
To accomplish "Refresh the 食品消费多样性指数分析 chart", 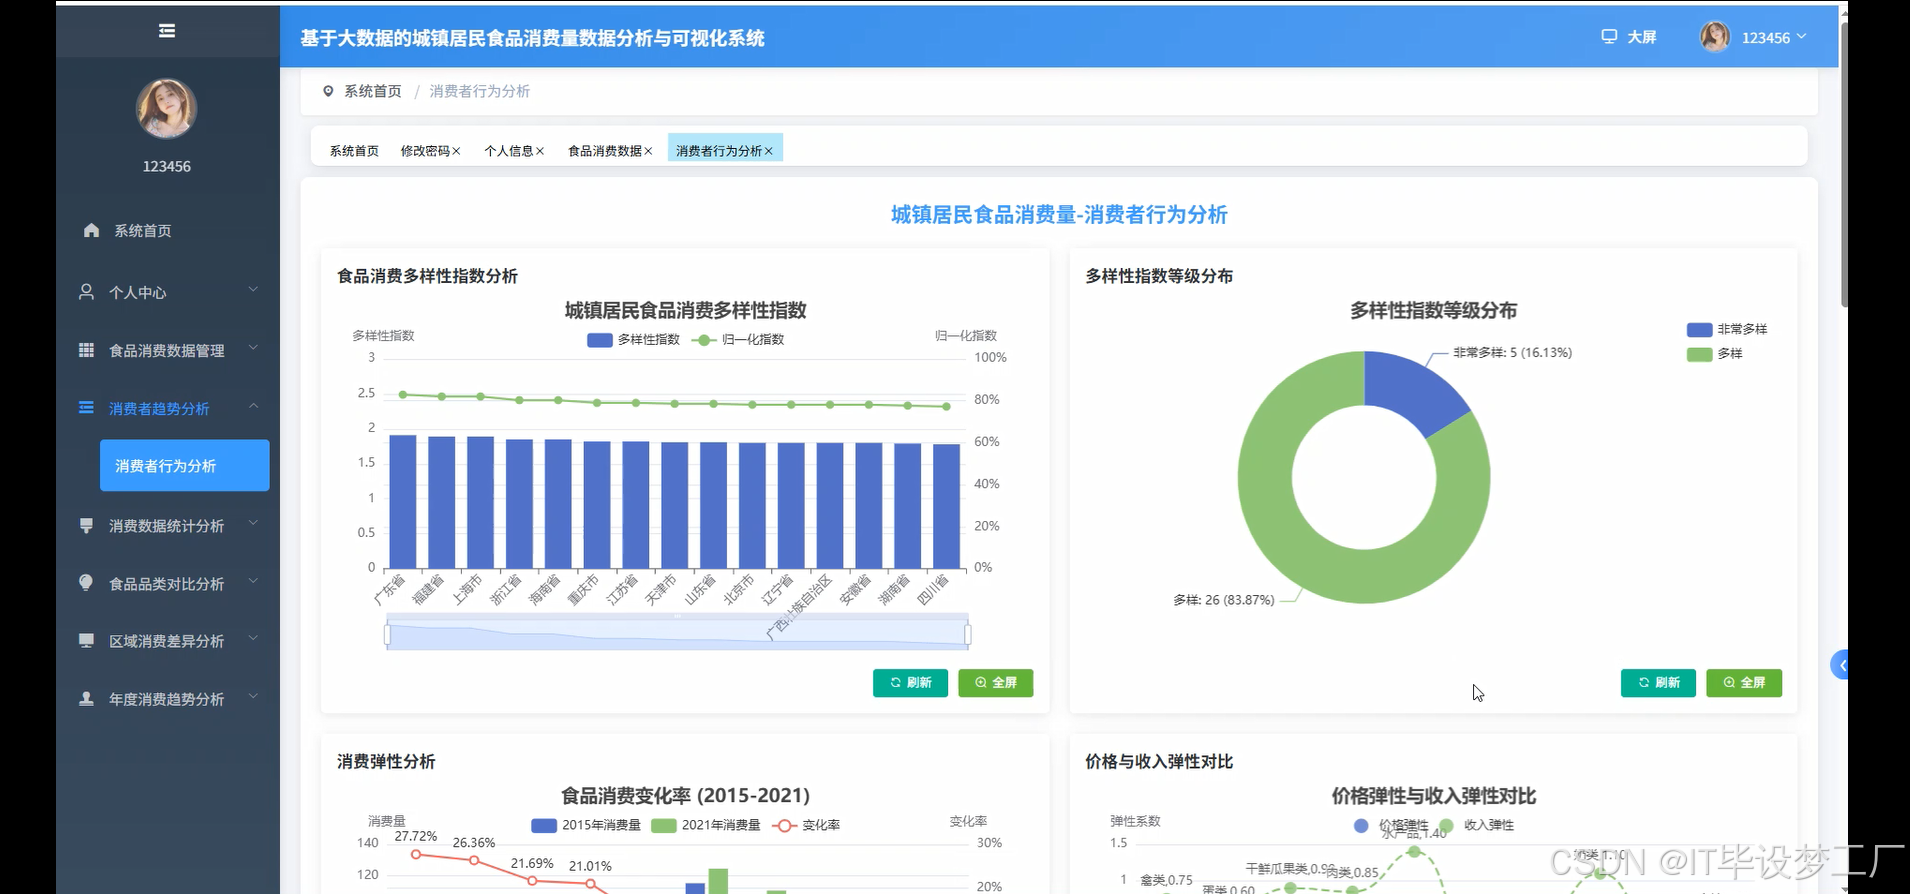I will (x=910, y=683).
